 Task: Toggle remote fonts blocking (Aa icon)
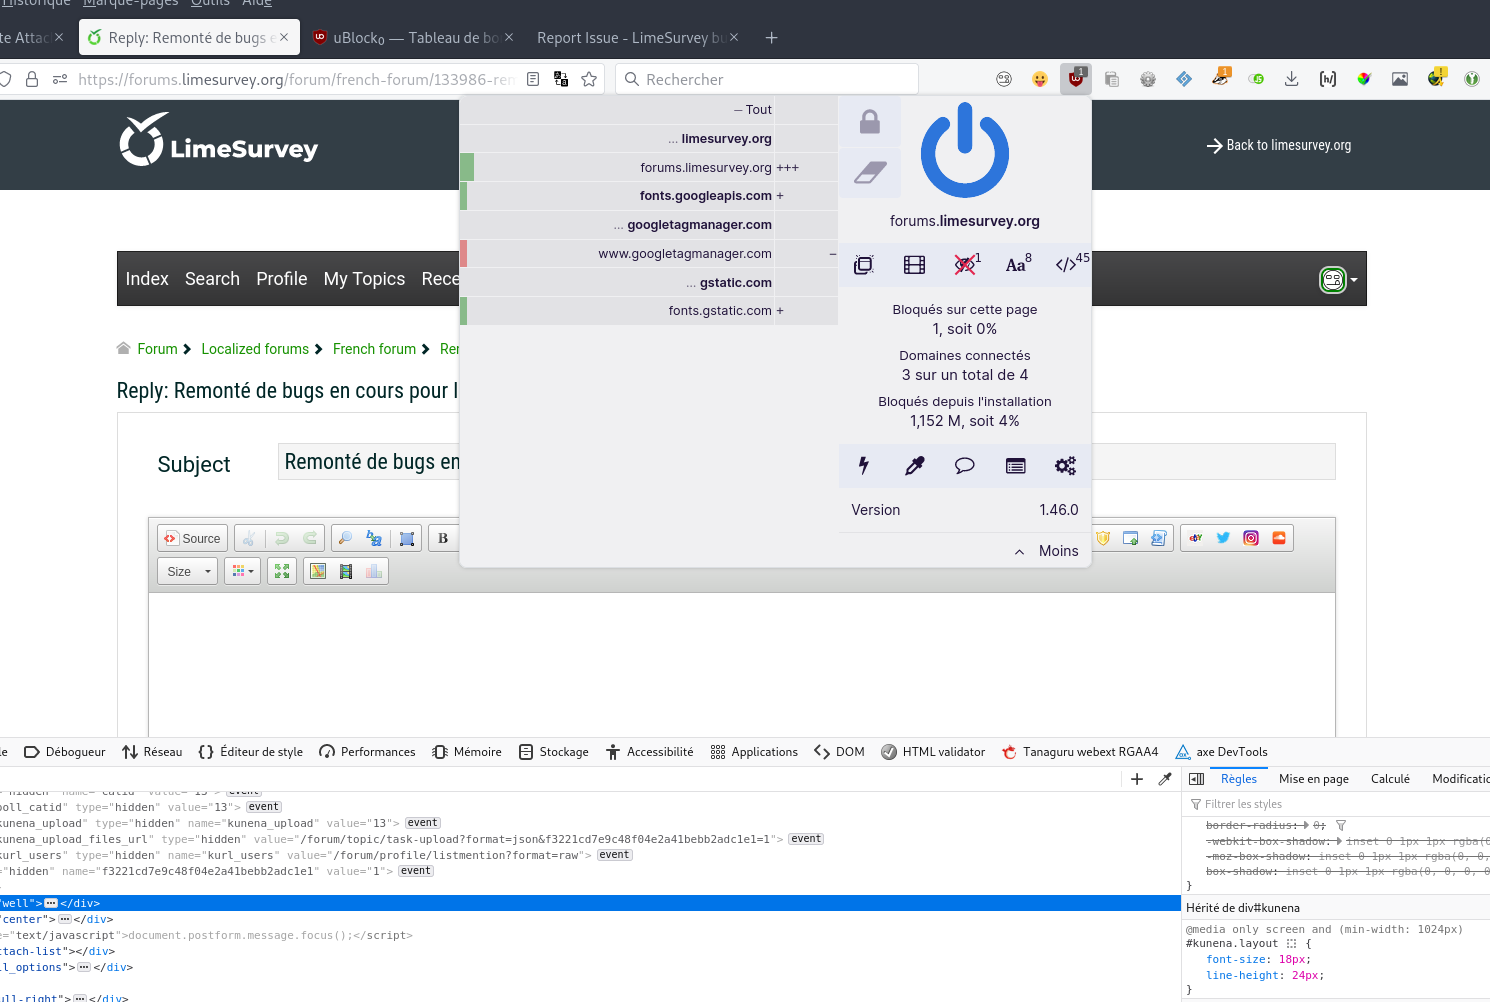click(x=1016, y=265)
